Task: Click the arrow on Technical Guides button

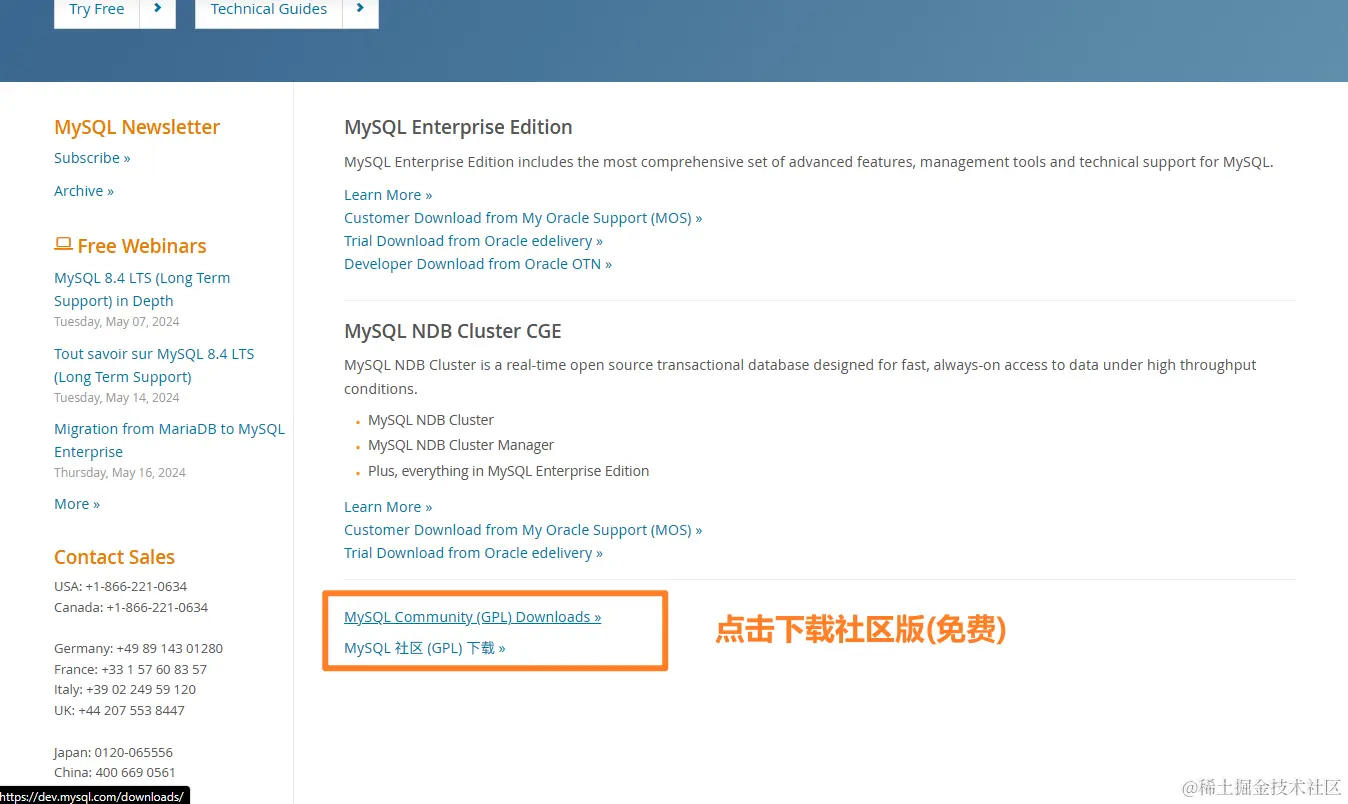Action: pos(360,10)
